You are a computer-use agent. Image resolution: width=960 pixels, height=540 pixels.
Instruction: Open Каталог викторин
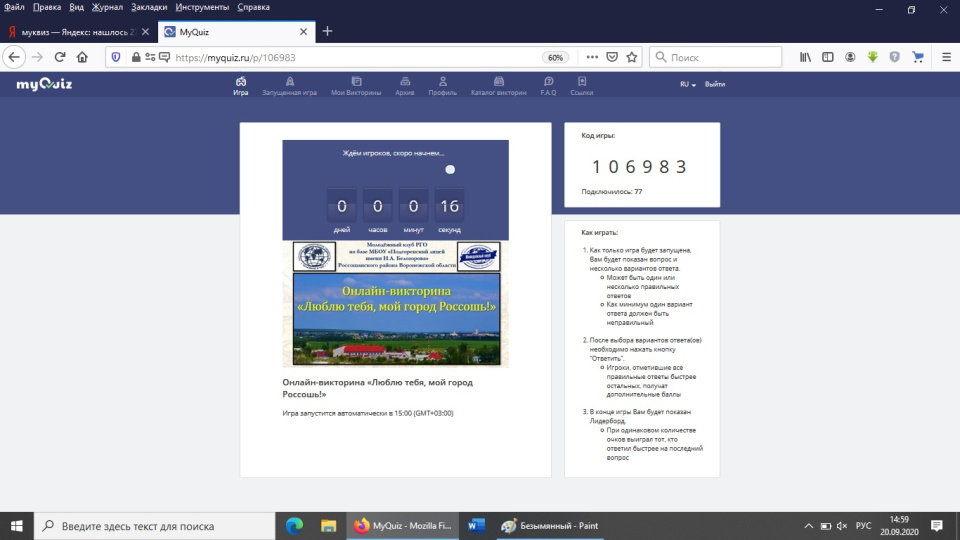498,85
